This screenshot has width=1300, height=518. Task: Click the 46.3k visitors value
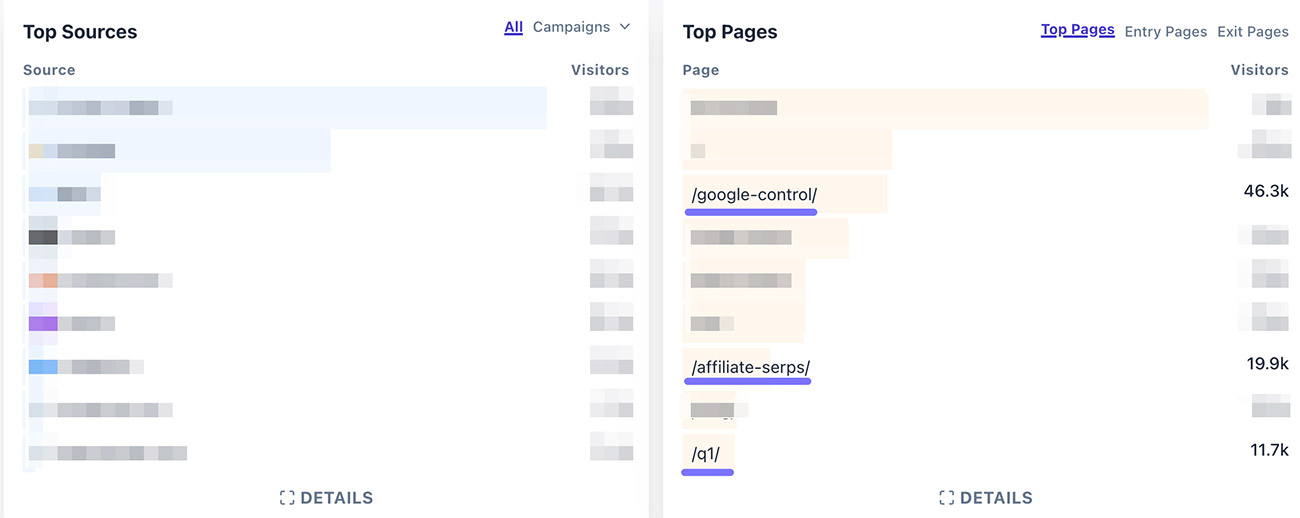point(1266,190)
